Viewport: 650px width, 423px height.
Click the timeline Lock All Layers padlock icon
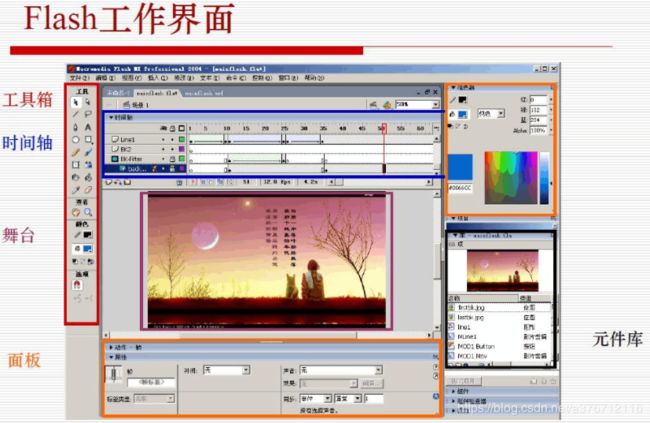pyautogui.click(x=172, y=129)
